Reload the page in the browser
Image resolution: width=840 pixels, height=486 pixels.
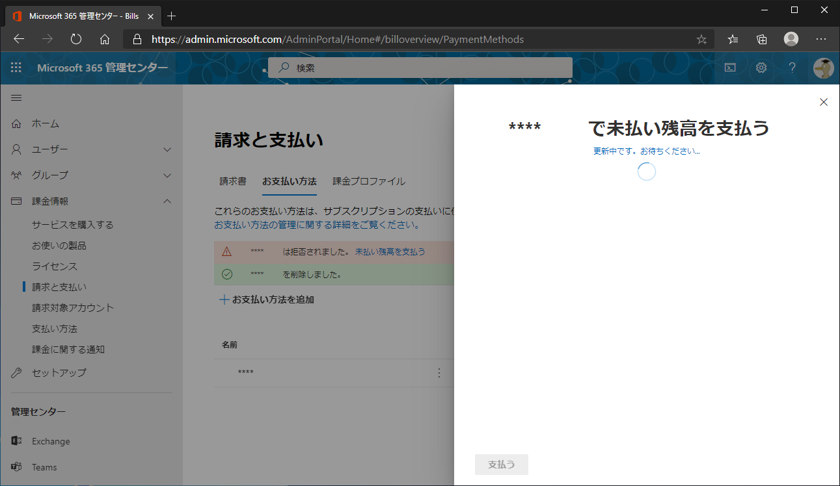point(76,39)
